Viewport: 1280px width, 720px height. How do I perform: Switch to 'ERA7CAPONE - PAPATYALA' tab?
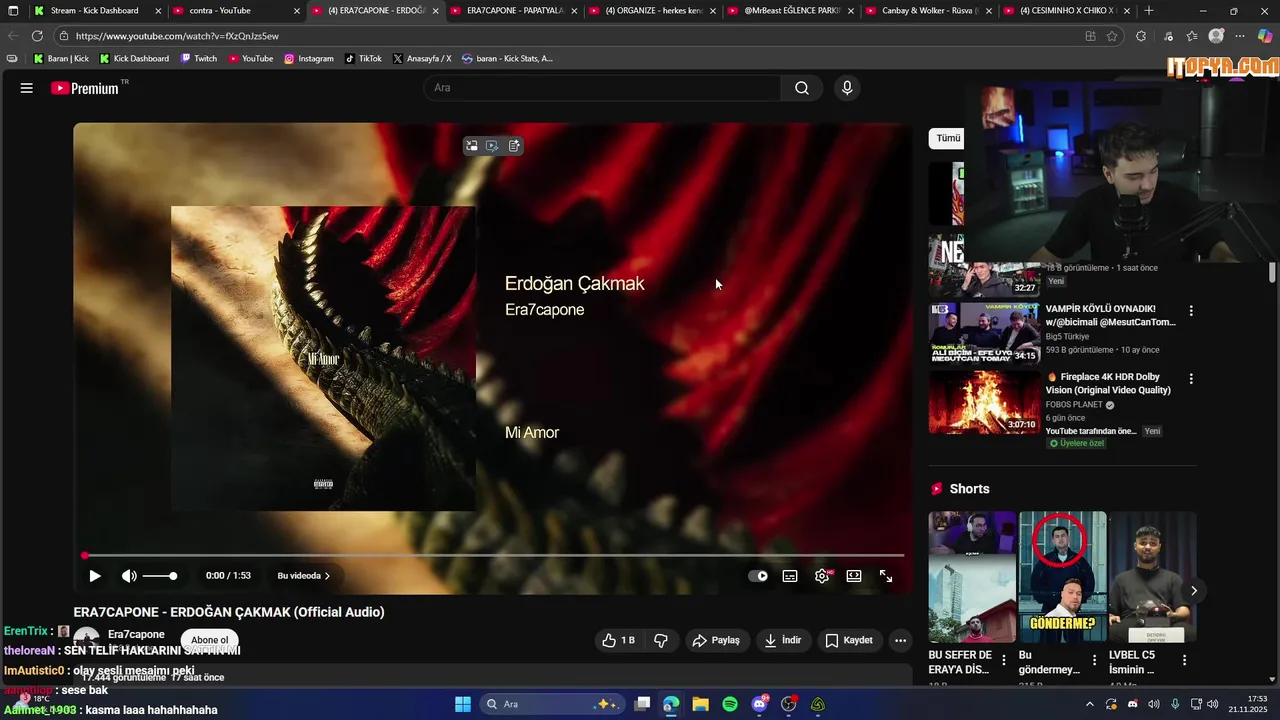click(x=514, y=11)
